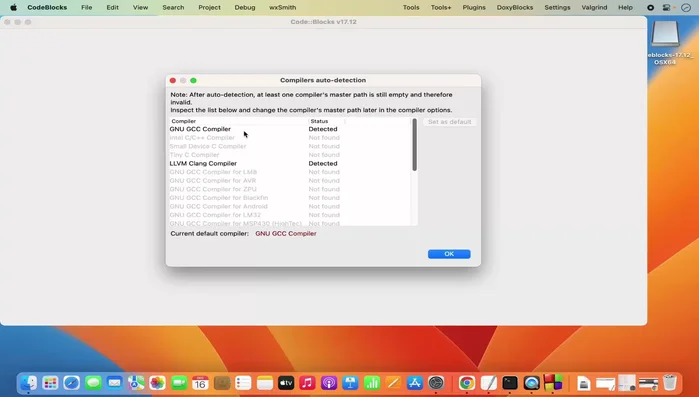Select GNU GCC Compiler for ZPU row
Image resolution: width=699 pixels, height=397 pixels.
(x=290, y=189)
